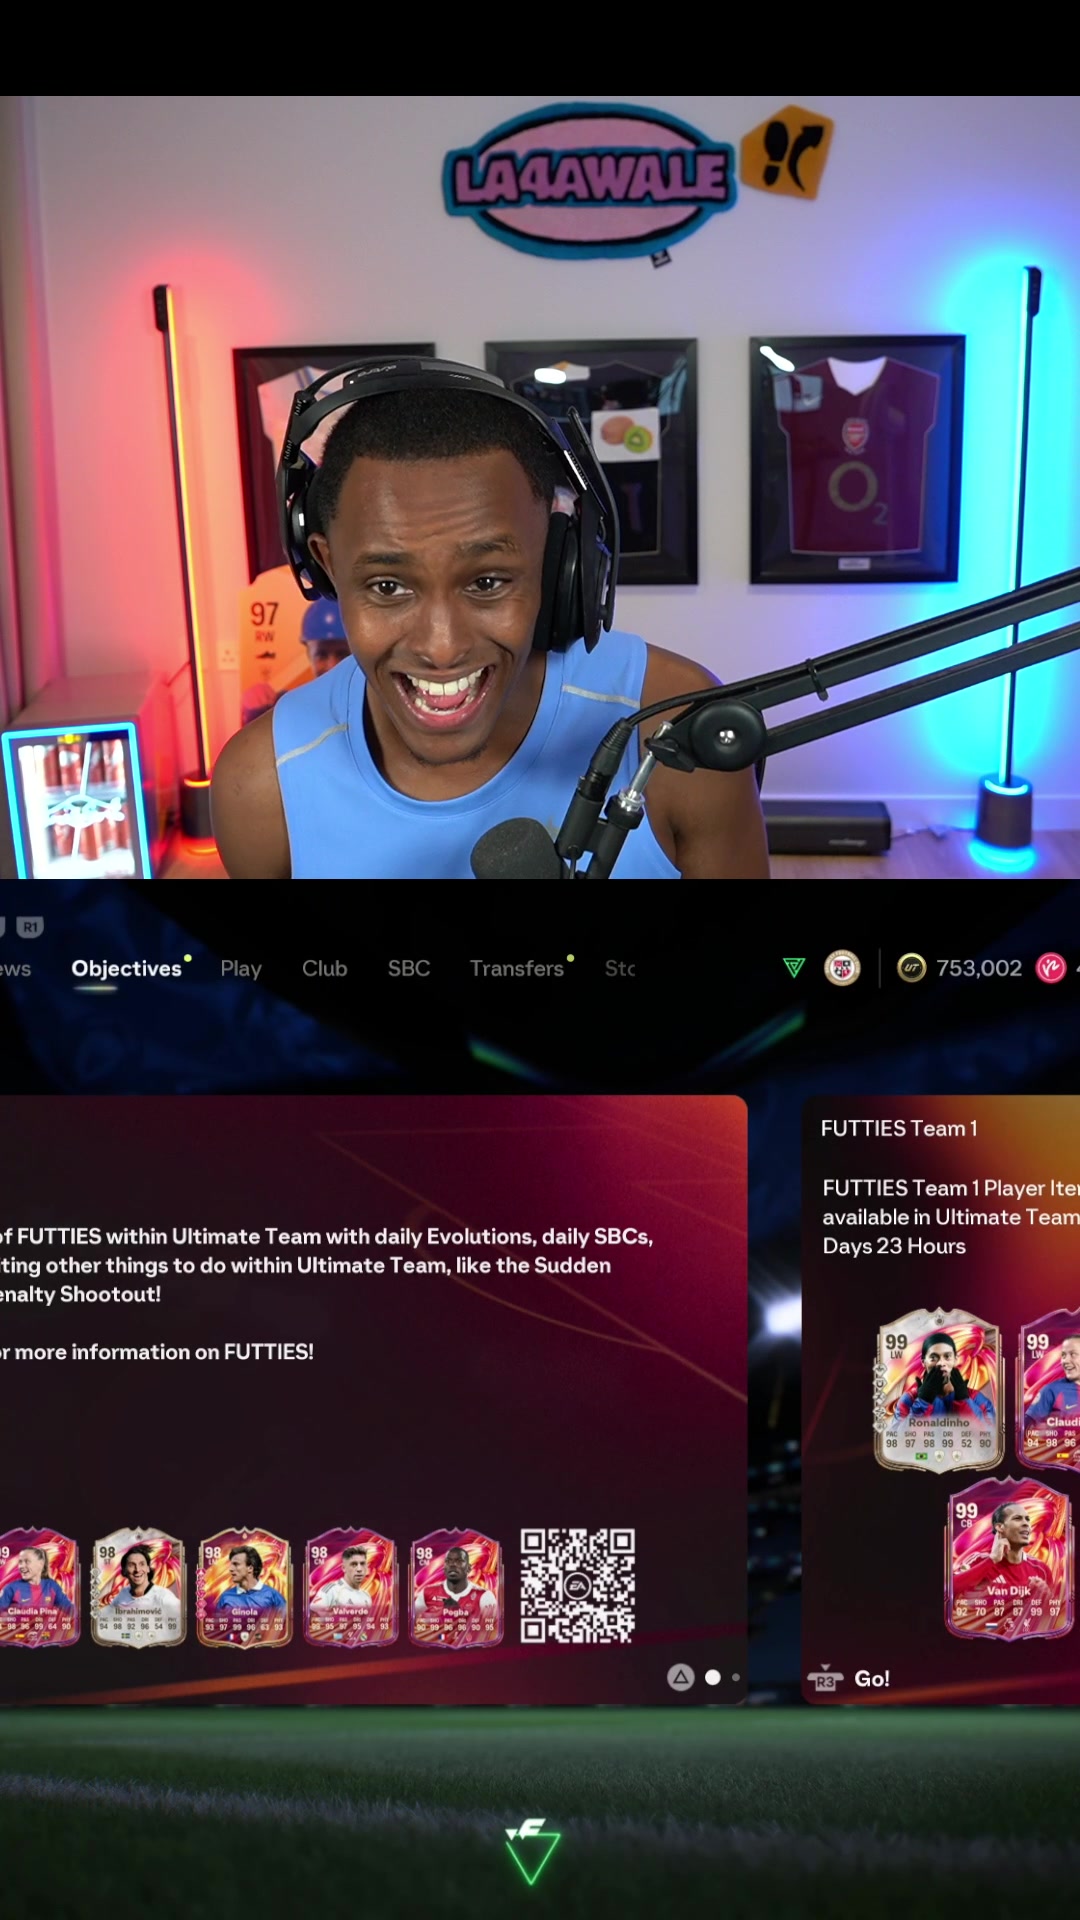Switch to the Play tab
Viewport: 1080px width, 1920px height.
click(241, 968)
